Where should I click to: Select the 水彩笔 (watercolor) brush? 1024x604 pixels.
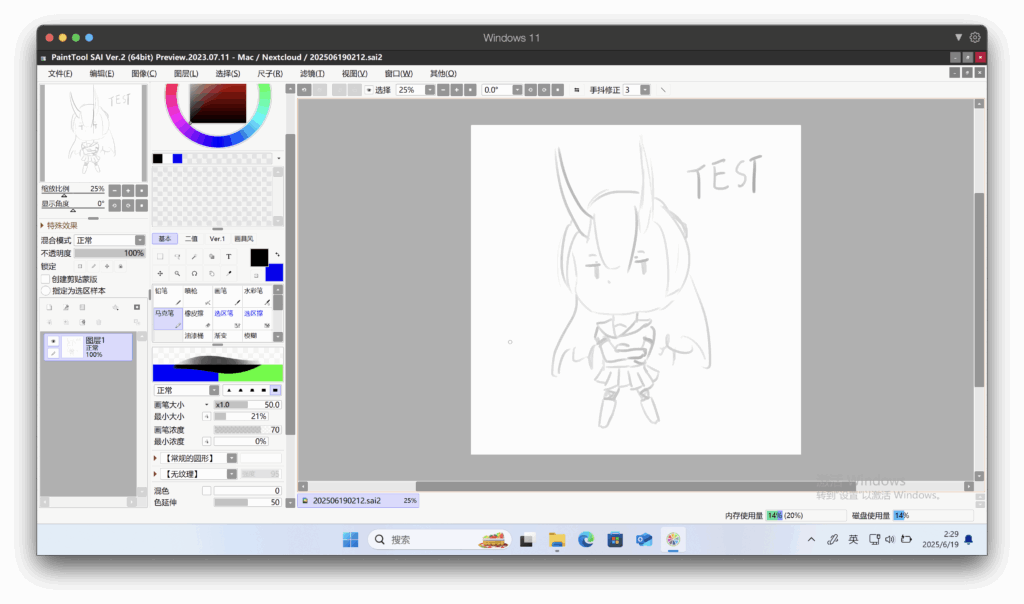coord(255,295)
